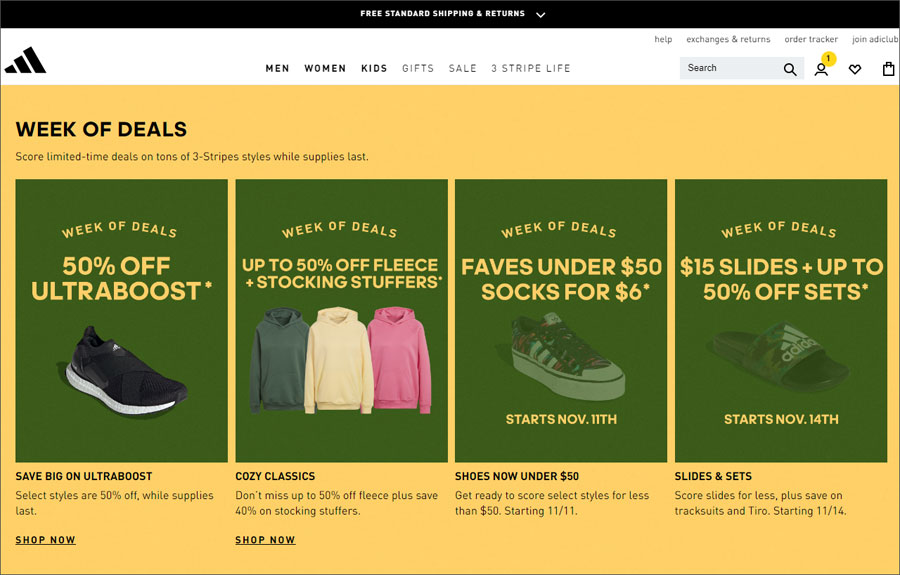Click the SHOES NOW UNDER $50 heading
900x575 pixels.
[x=517, y=476]
